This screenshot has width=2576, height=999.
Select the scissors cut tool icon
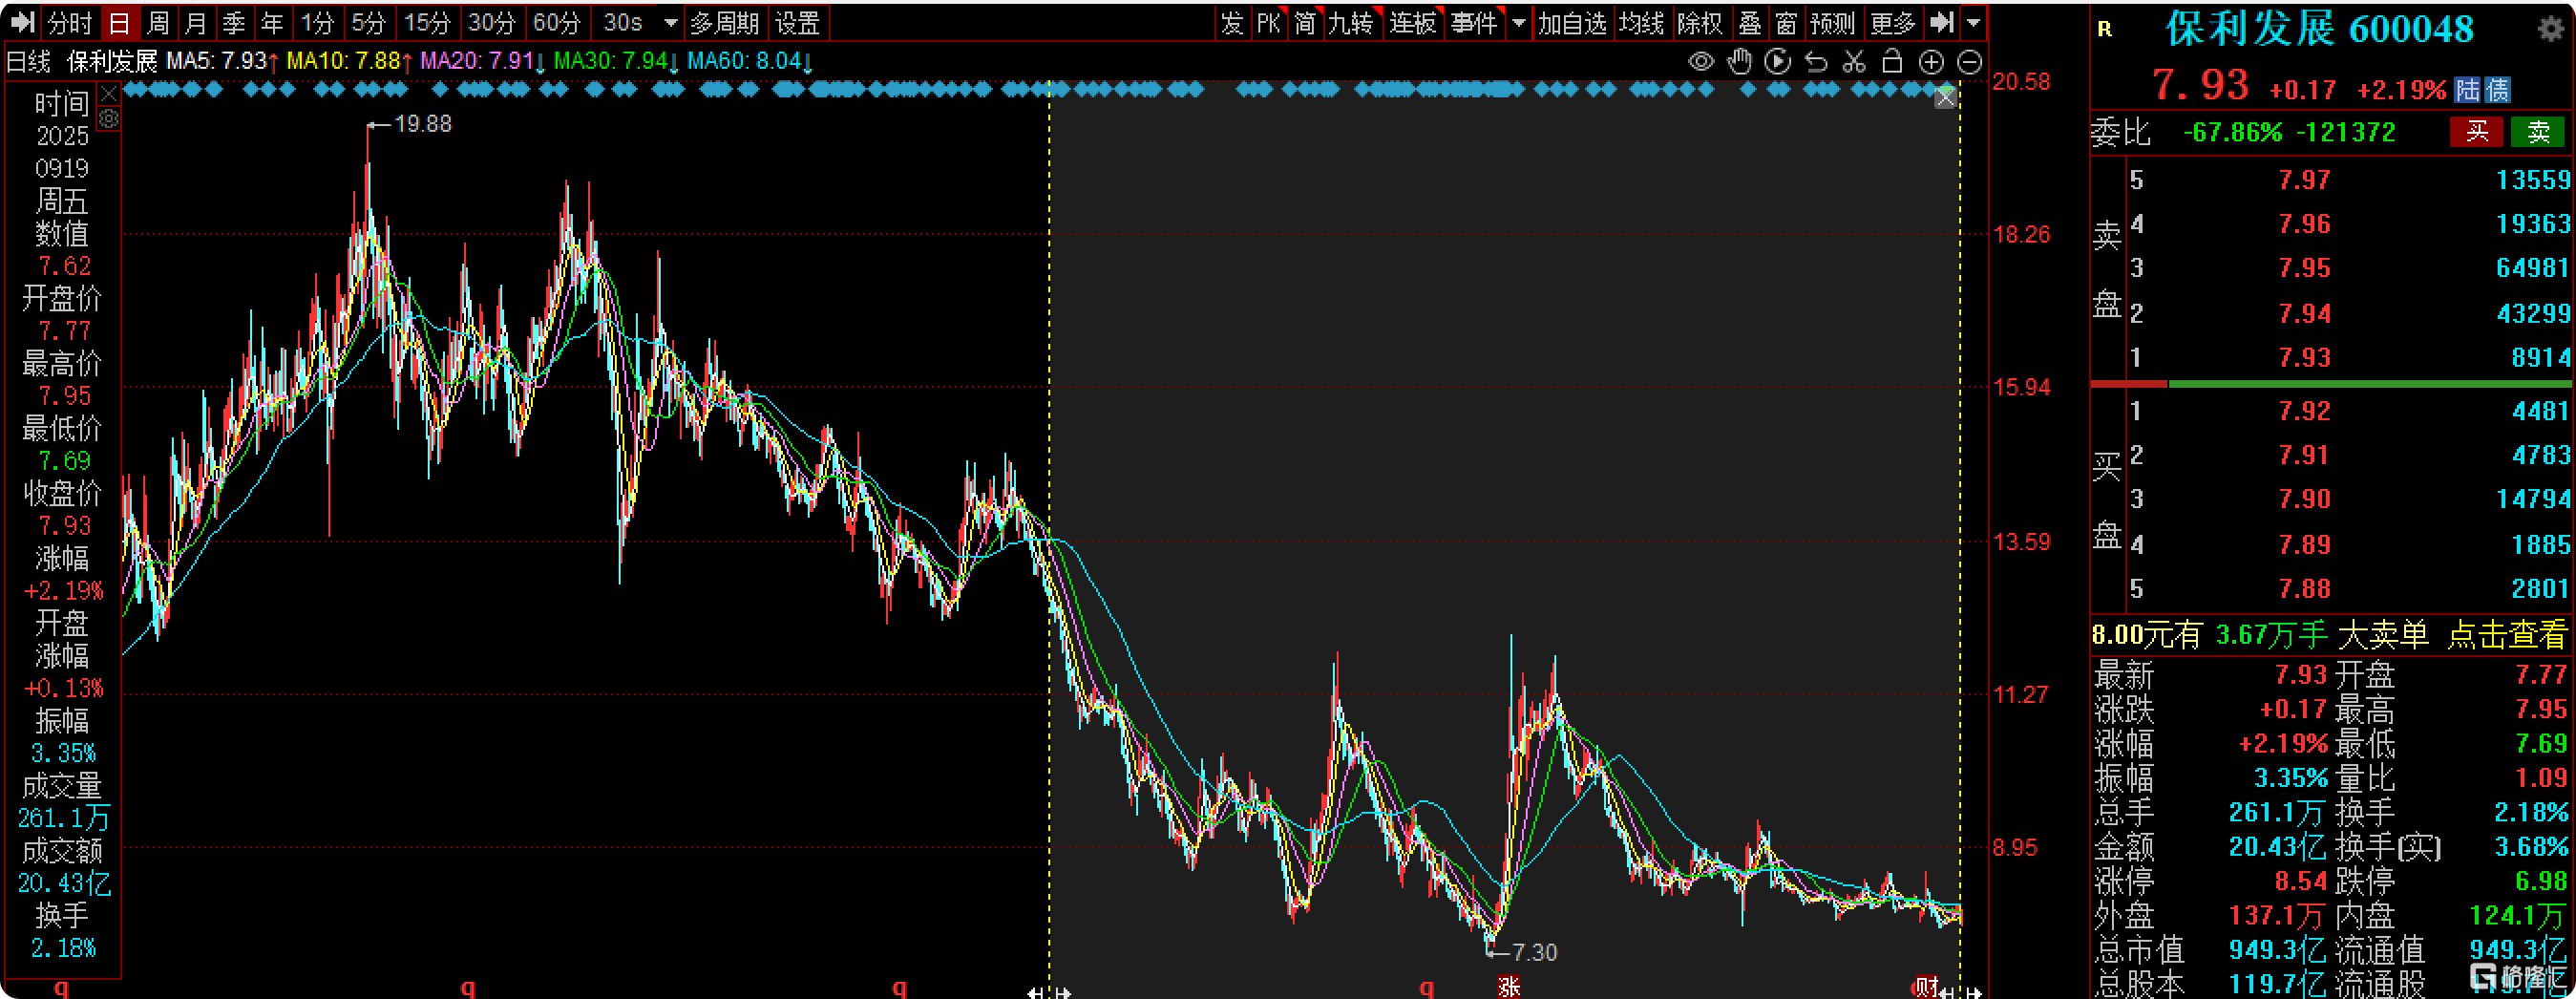coord(1854,62)
